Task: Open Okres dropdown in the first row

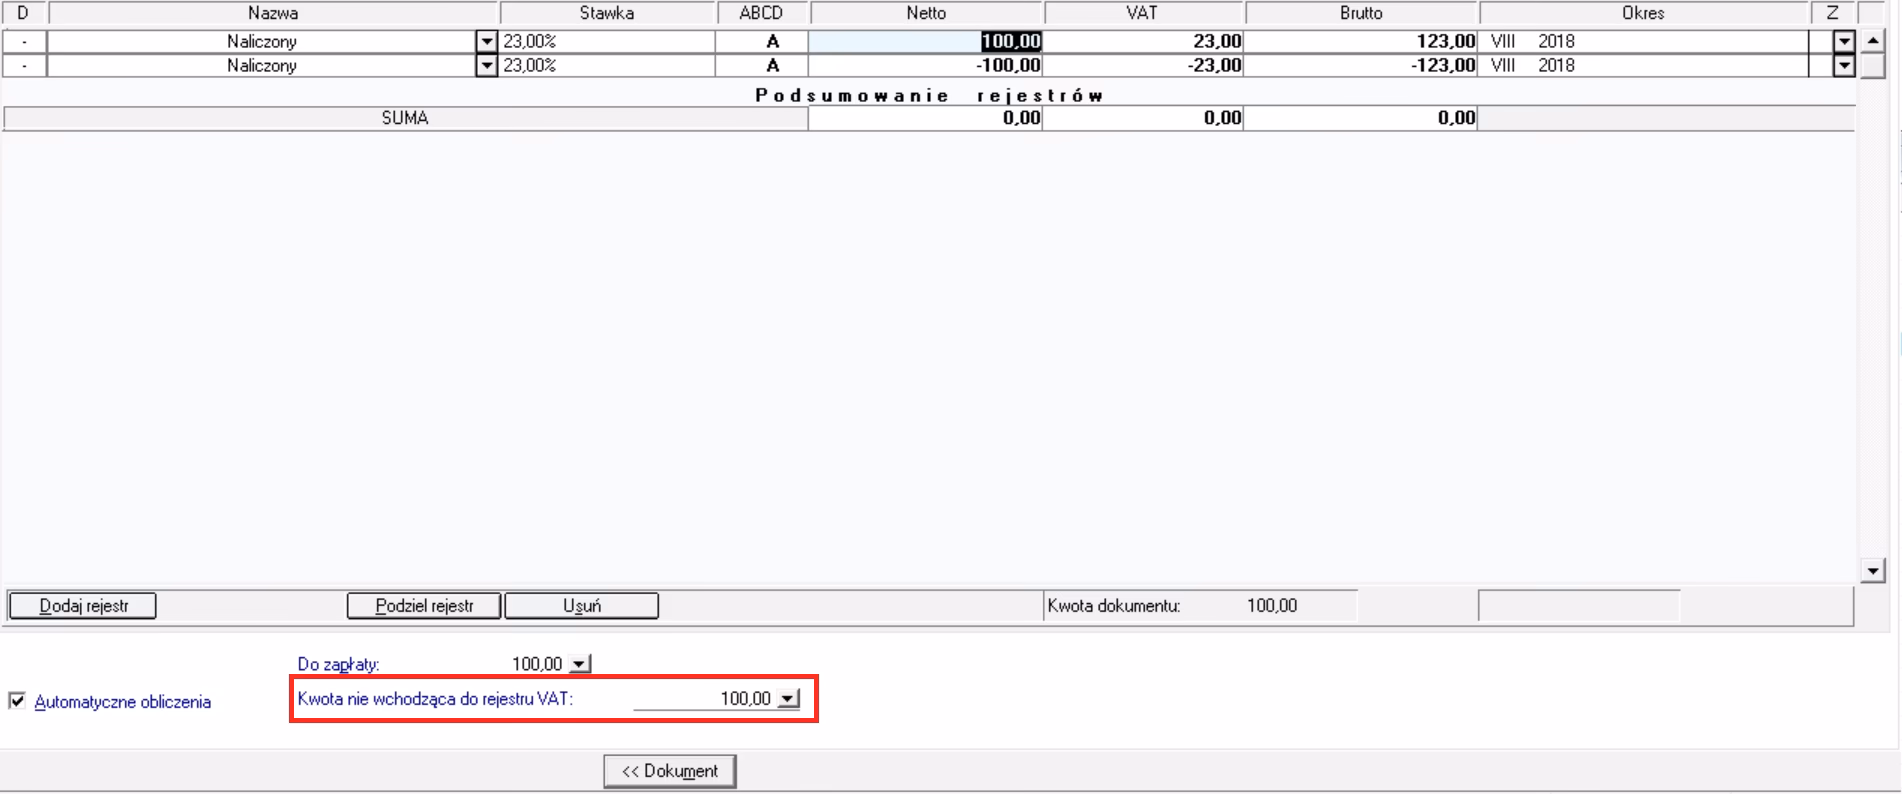Action: click(x=1844, y=42)
